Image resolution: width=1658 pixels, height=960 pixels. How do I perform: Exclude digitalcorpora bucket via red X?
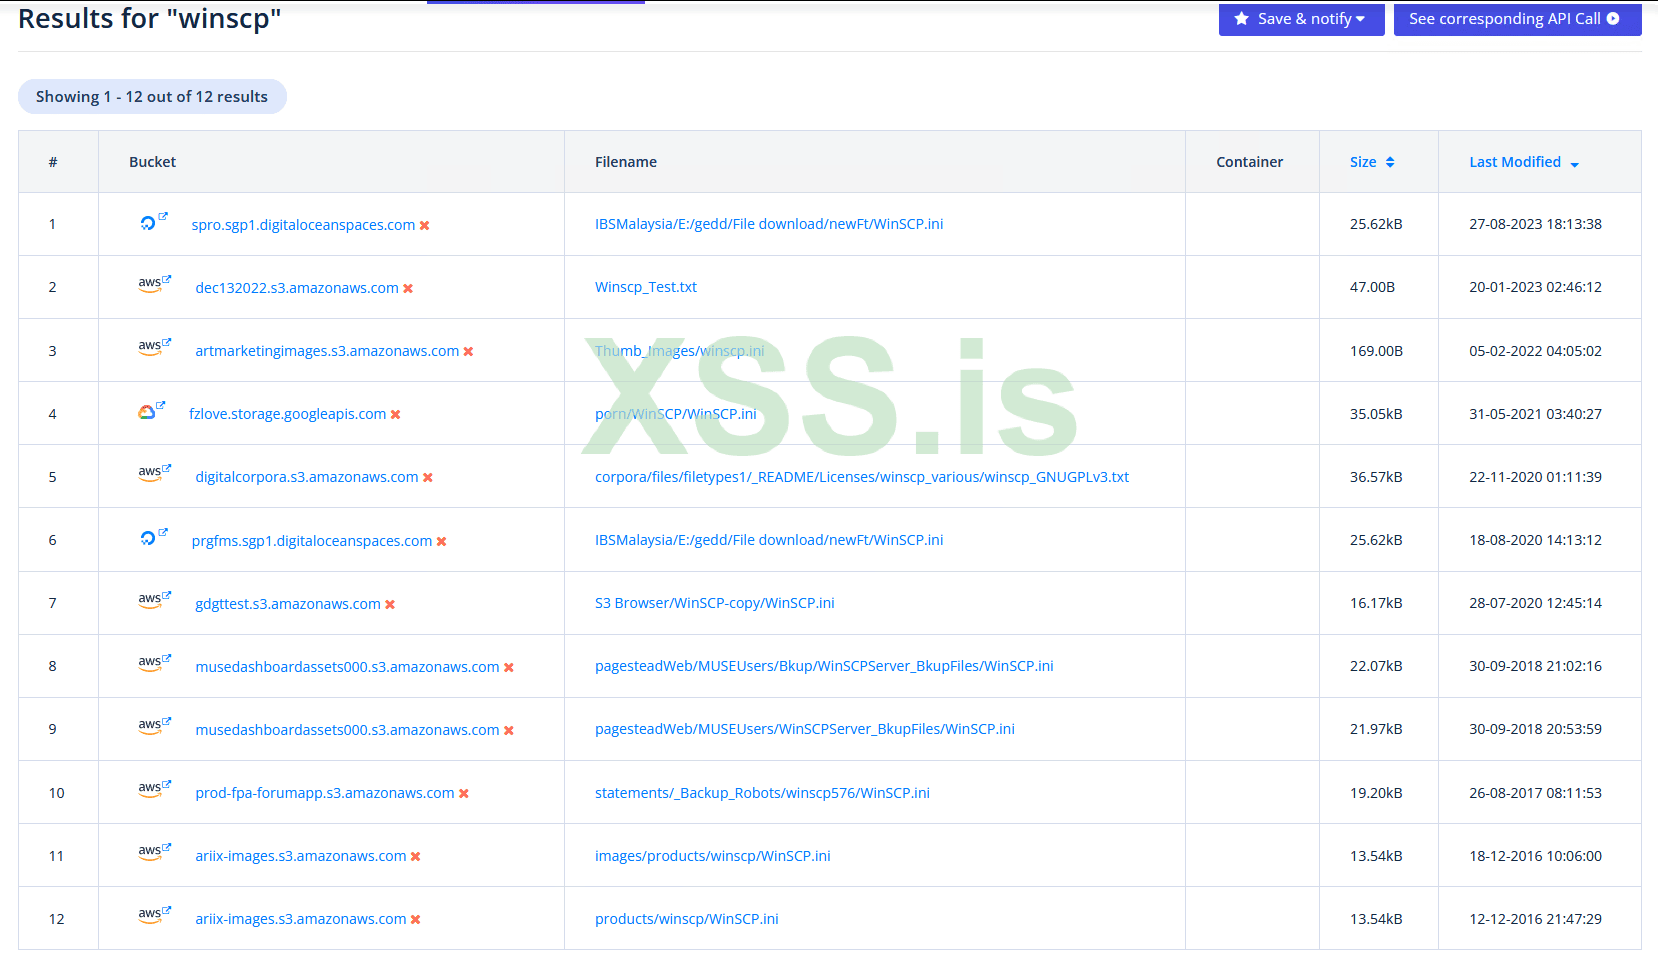428,478
